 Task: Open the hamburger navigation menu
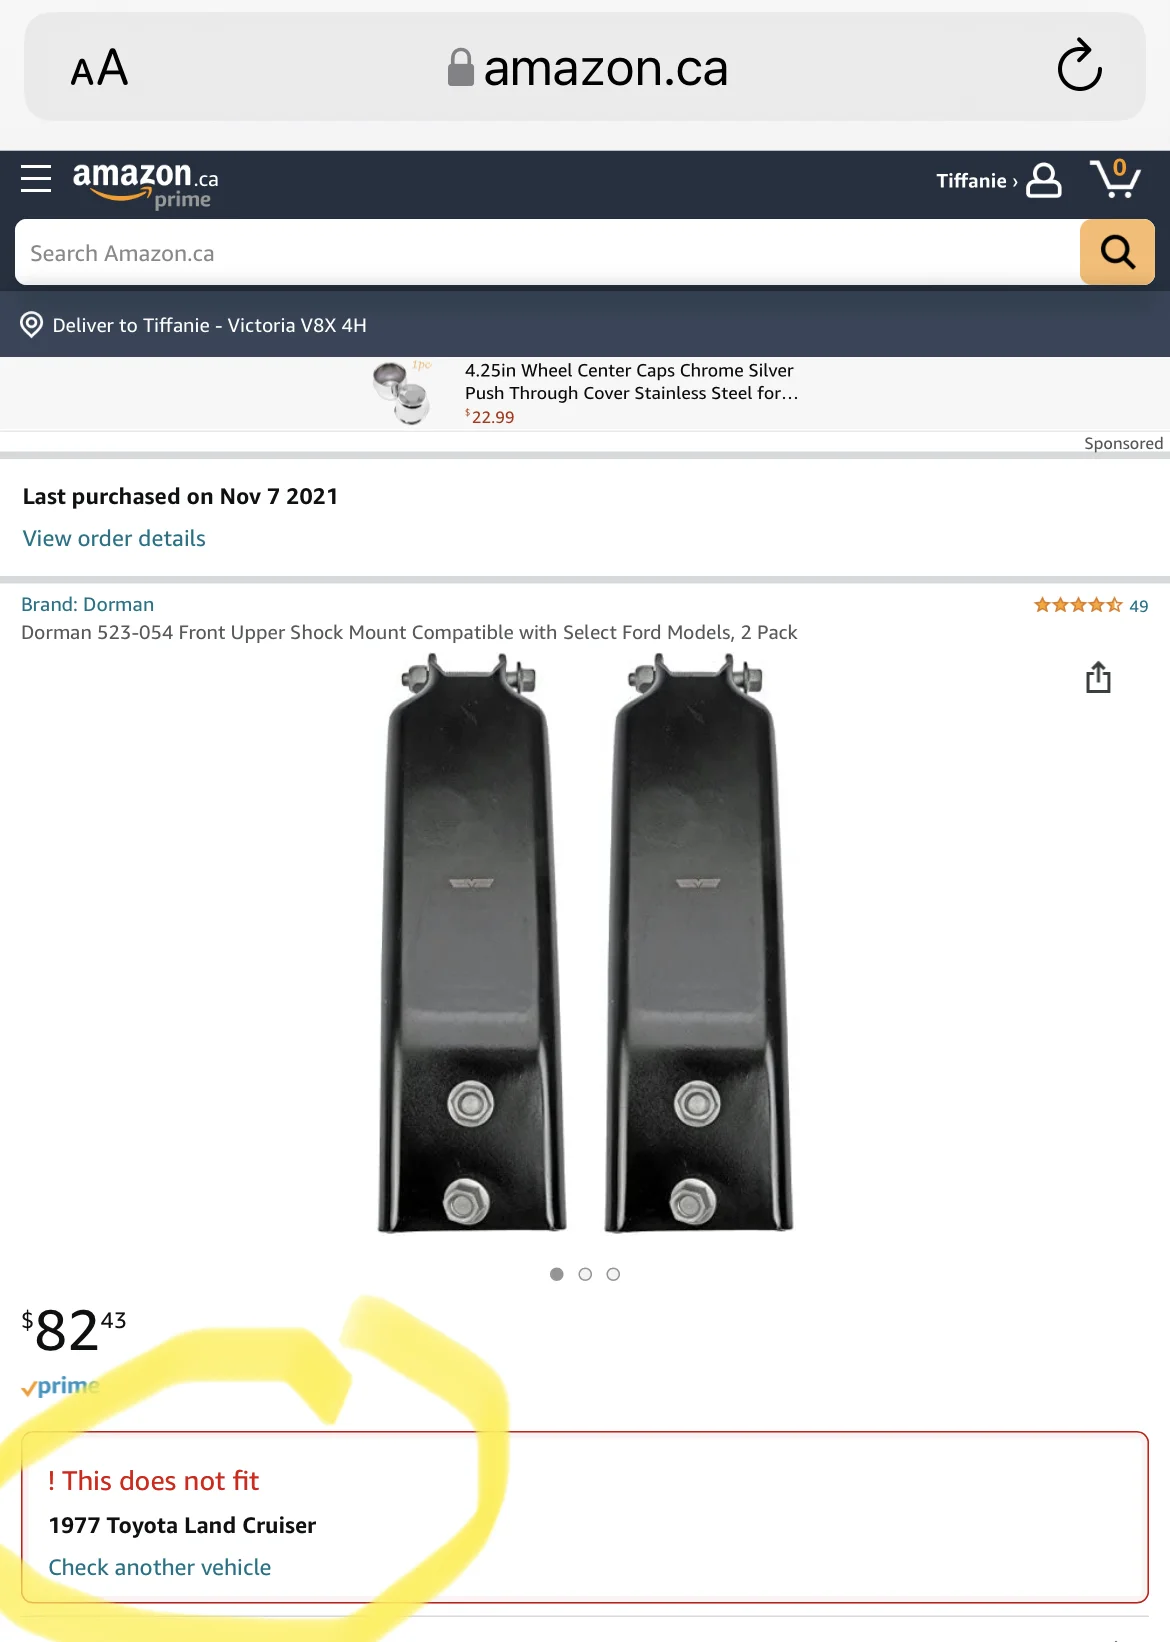coord(36,178)
